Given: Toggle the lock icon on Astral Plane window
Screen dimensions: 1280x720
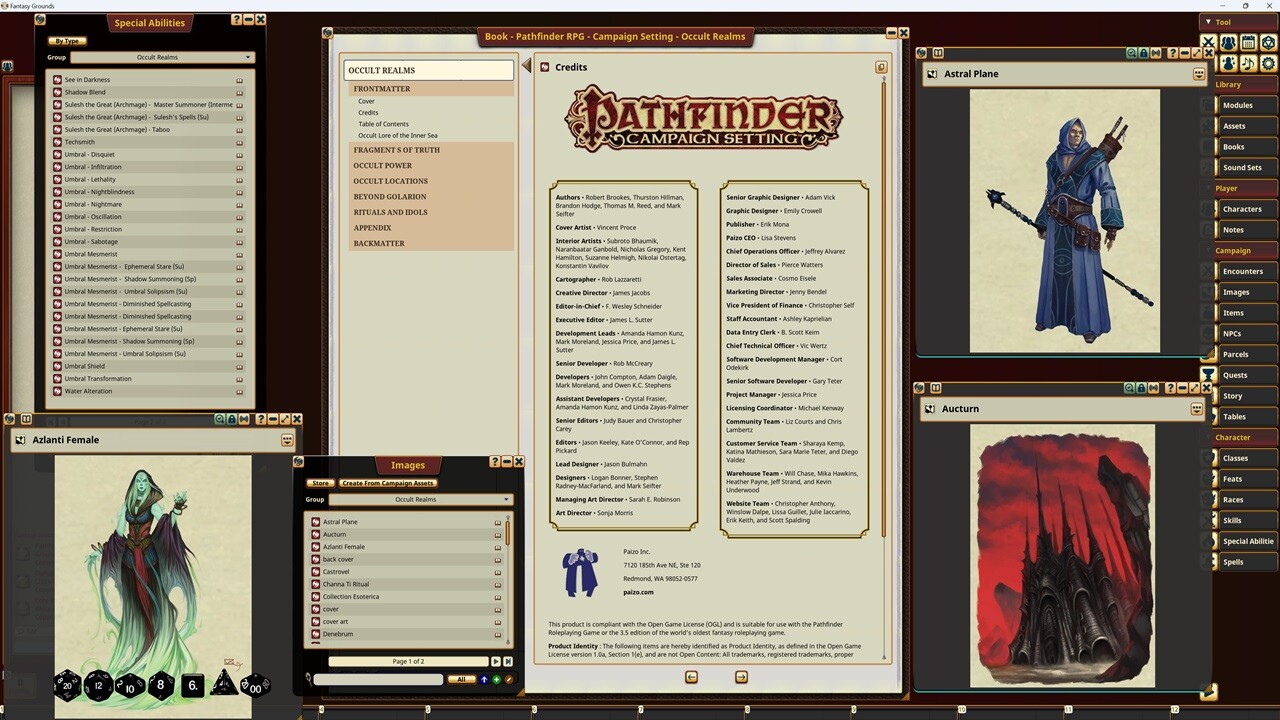Looking at the screenshot, I should (1144, 53).
